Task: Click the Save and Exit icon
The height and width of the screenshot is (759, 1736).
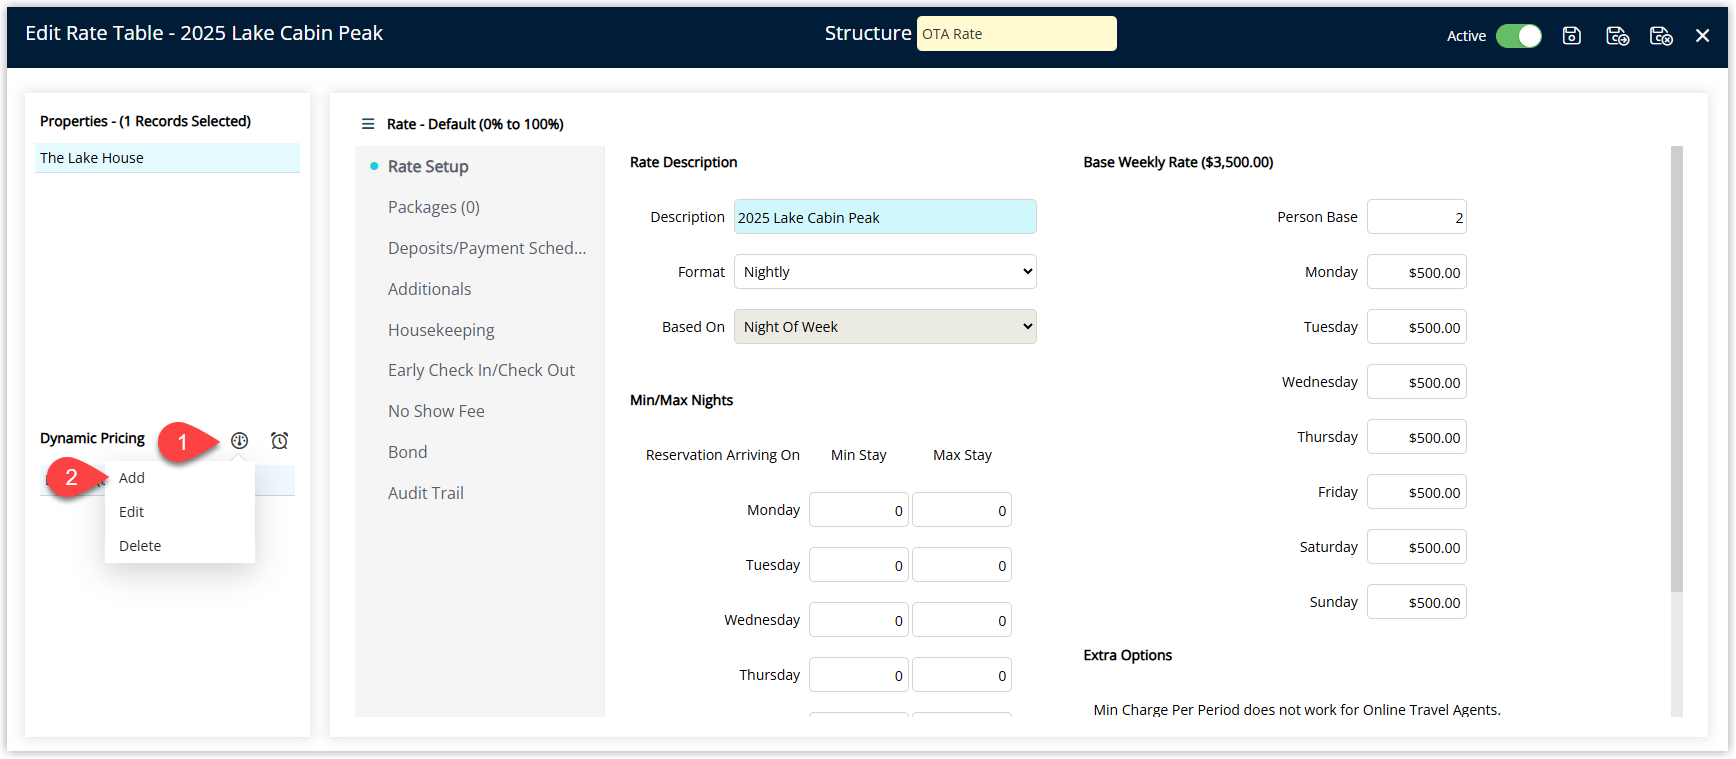Action: (1661, 36)
